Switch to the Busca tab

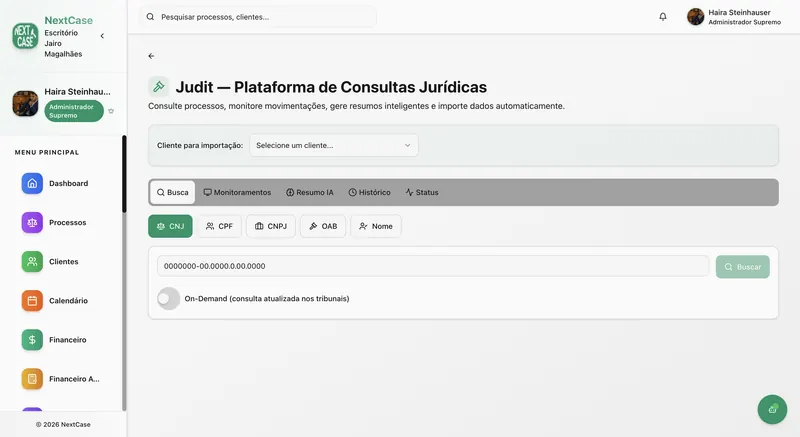click(x=172, y=192)
